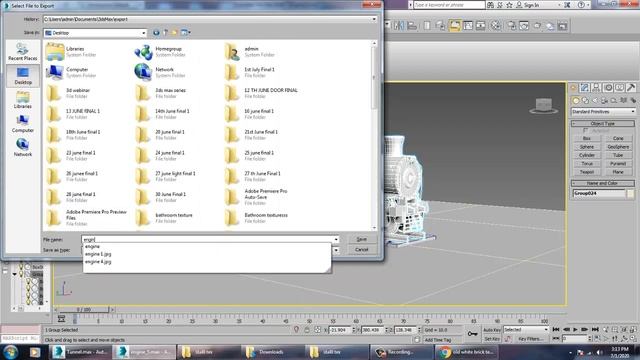The width and height of the screenshot is (640, 360).
Task: Click the favorites star icon
Action: (x=509, y=5)
